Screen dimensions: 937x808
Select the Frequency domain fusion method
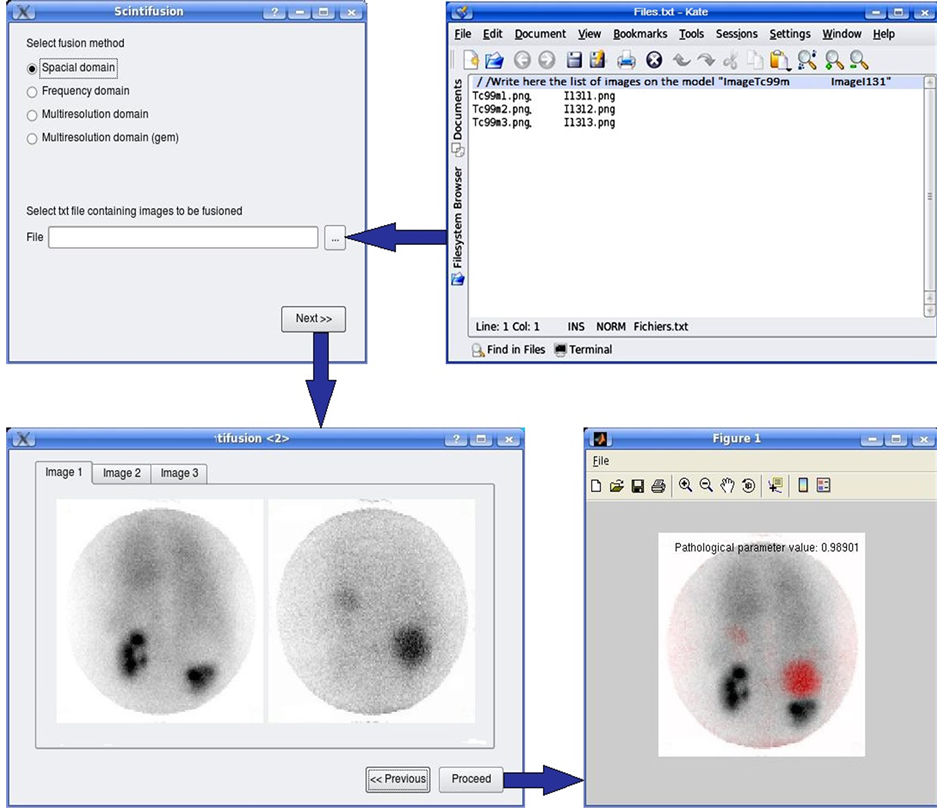pos(32,92)
